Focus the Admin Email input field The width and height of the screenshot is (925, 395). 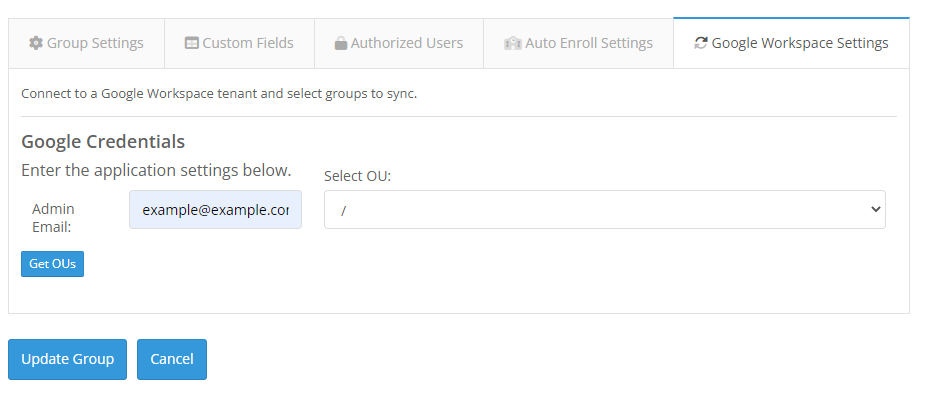pos(215,209)
